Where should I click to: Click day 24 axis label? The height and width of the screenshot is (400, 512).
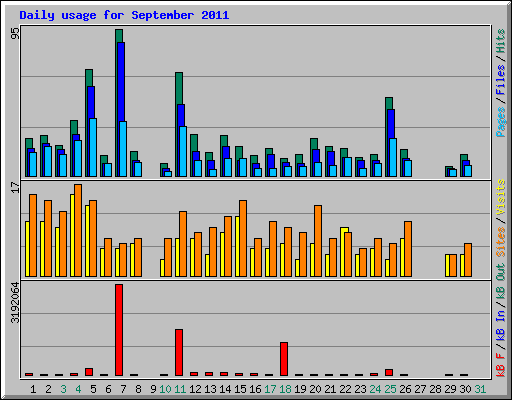375,389
